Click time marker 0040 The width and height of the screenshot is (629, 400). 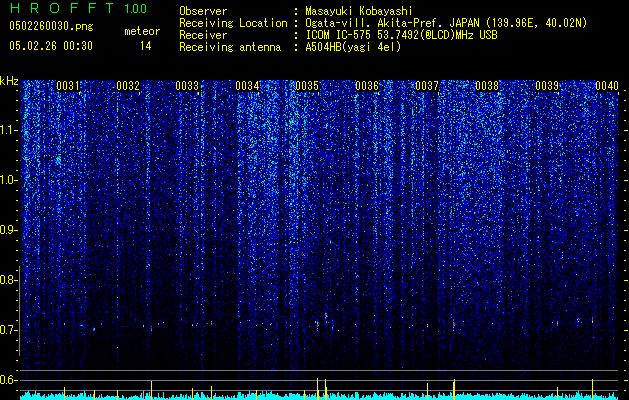coord(607,86)
